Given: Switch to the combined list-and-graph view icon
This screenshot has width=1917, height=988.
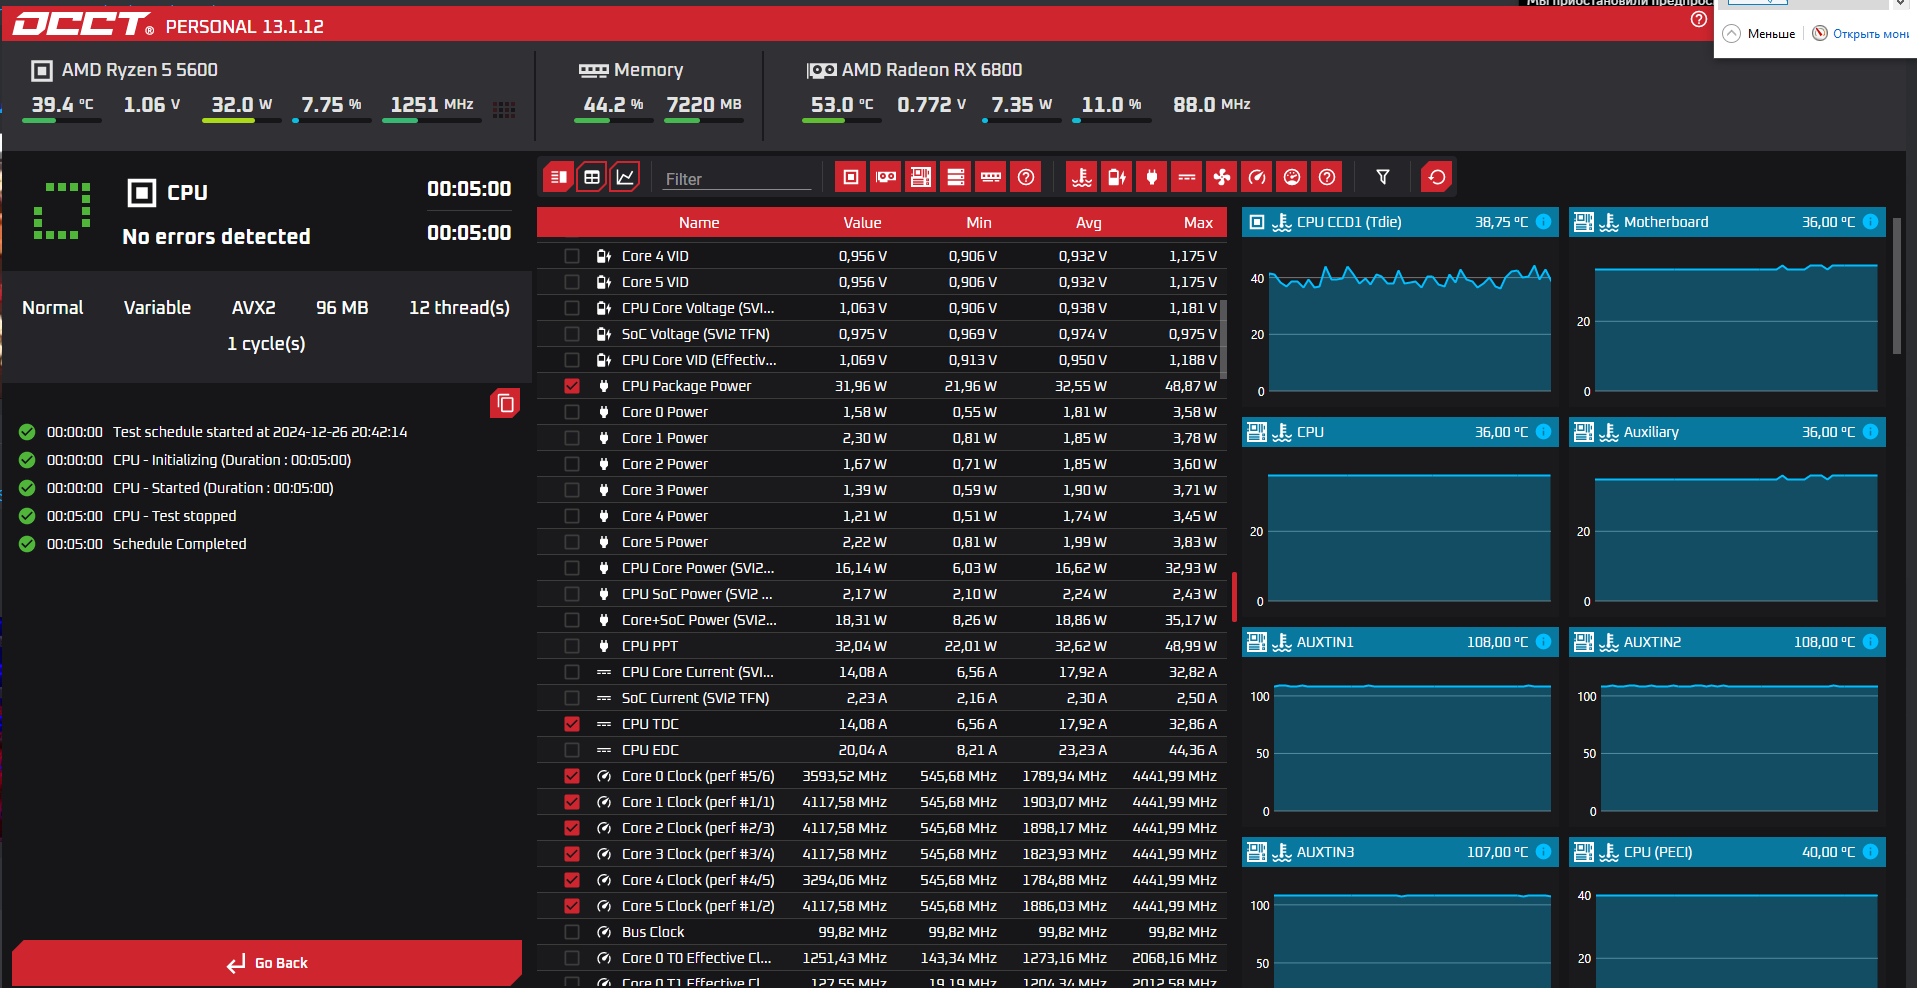Looking at the screenshot, I should [x=559, y=177].
